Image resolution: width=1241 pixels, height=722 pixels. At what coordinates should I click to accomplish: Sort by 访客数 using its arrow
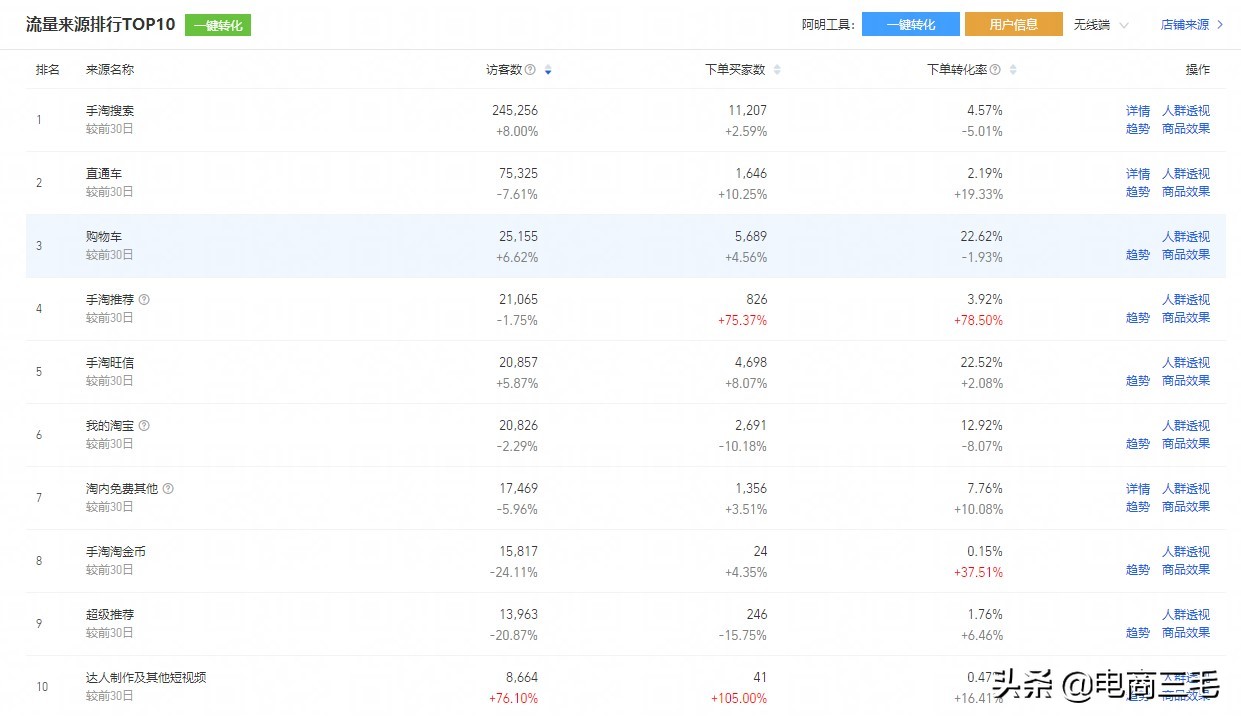click(x=548, y=70)
